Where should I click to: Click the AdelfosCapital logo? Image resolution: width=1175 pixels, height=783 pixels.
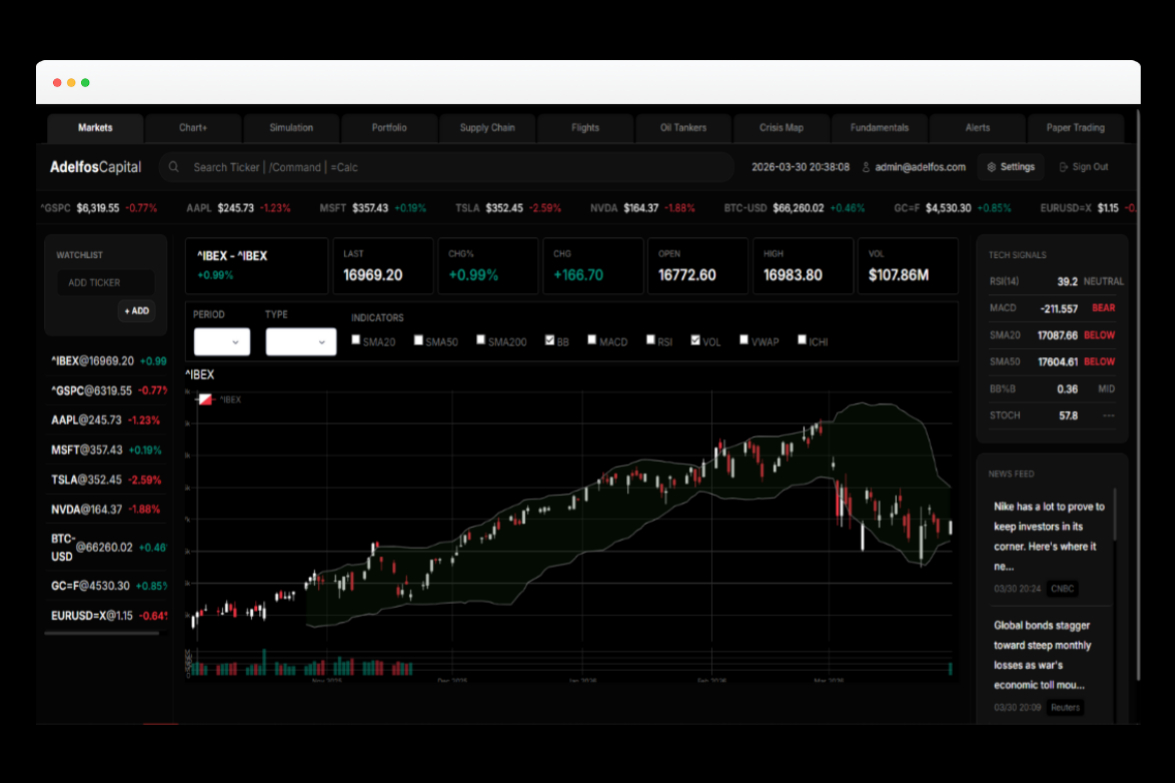point(95,167)
